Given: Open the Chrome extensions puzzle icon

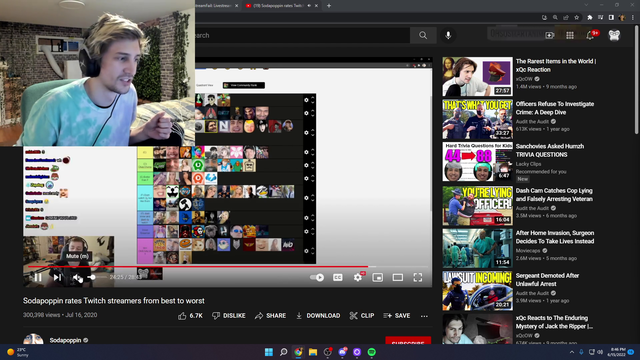Looking at the screenshot, I should (589, 18).
